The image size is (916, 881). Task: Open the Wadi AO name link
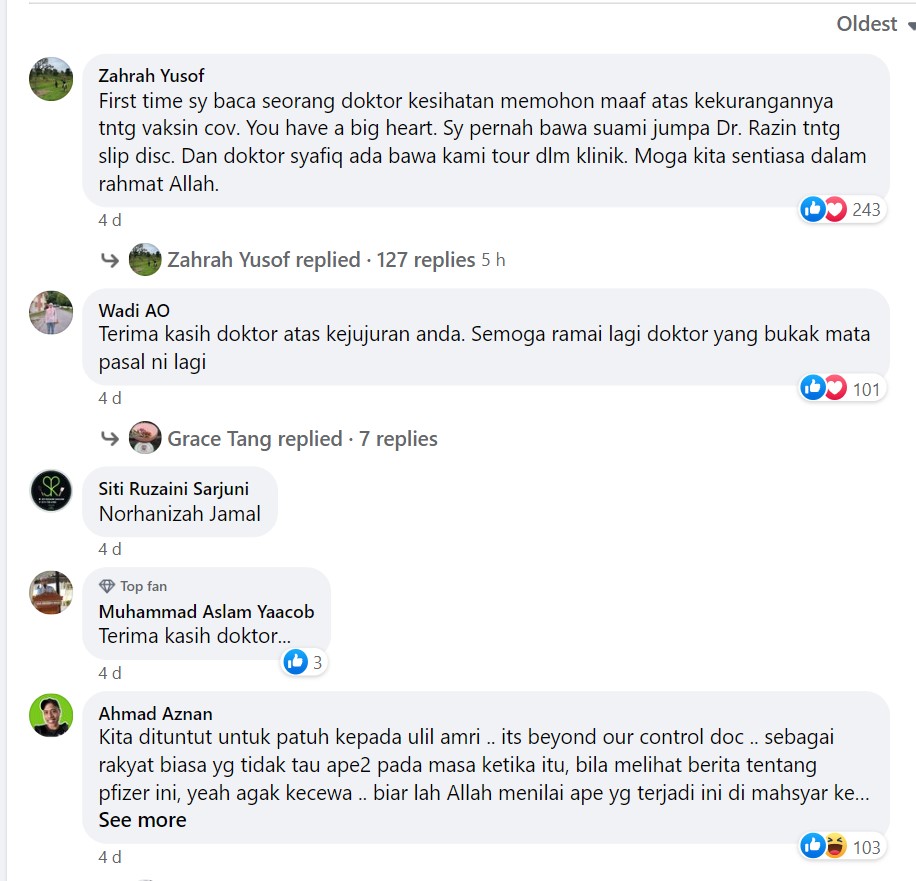click(x=134, y=310)
